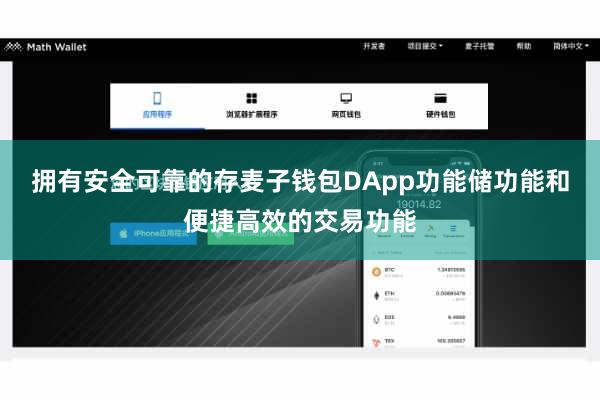
Task: Open the 开发者 nav link
Action: click(x=374, y=46)
